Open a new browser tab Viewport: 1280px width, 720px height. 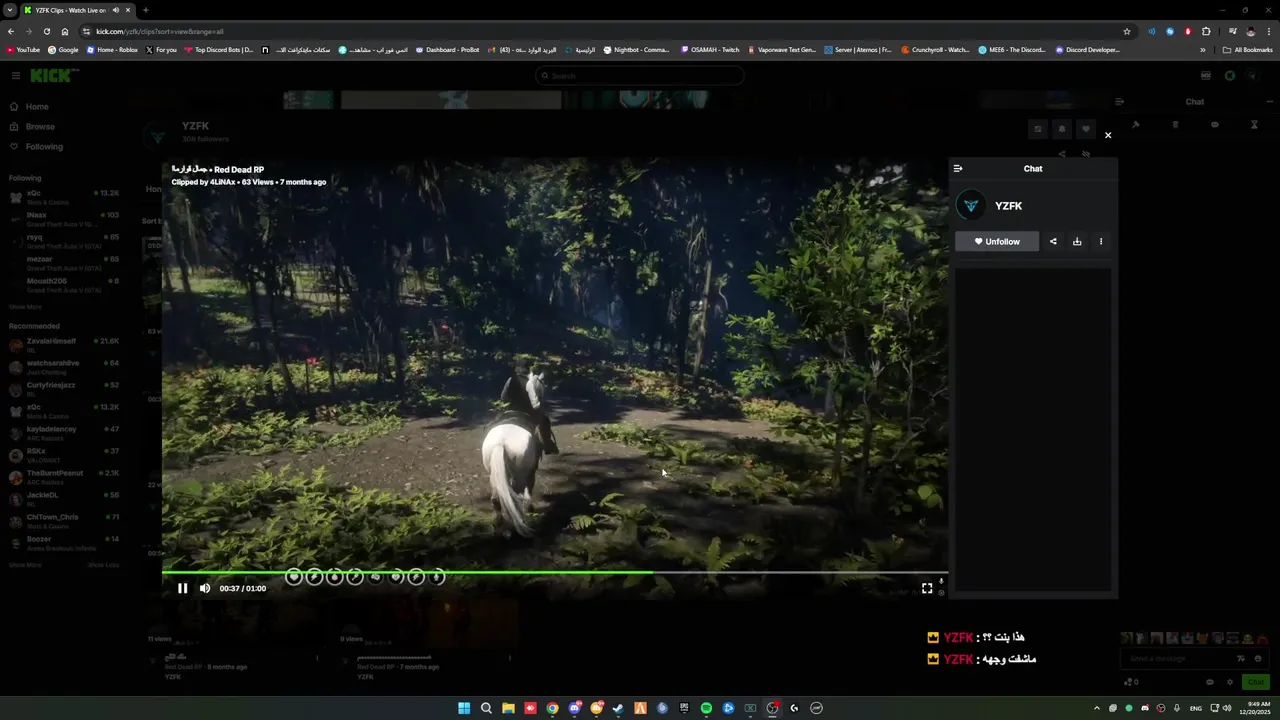[146, 10]
